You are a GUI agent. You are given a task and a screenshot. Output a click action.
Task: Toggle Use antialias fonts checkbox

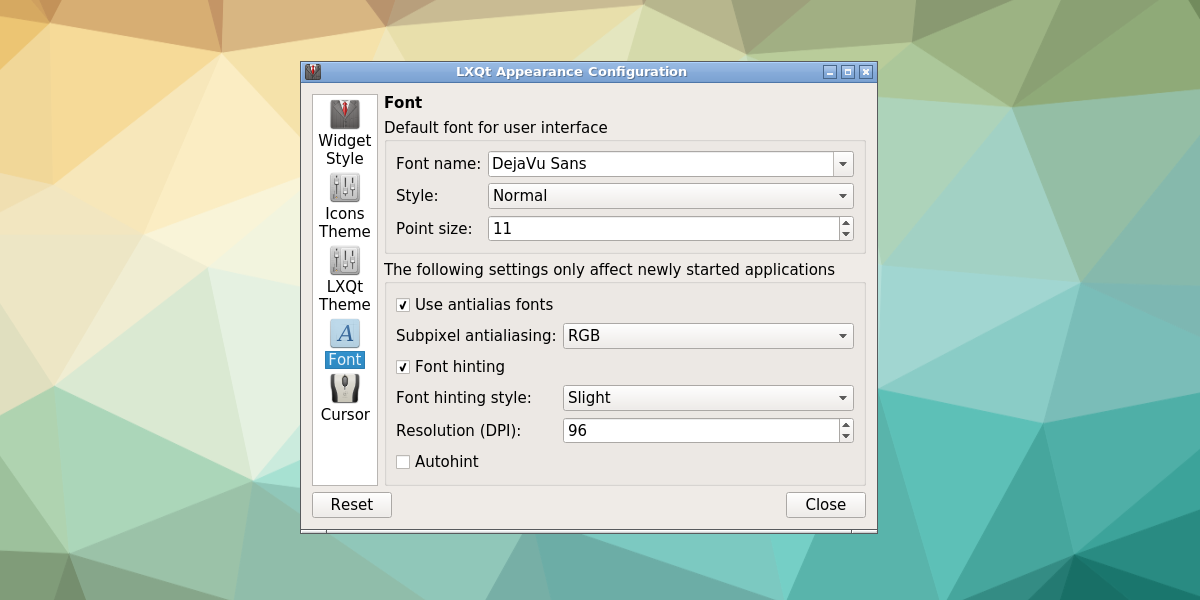tap(403, 305)
